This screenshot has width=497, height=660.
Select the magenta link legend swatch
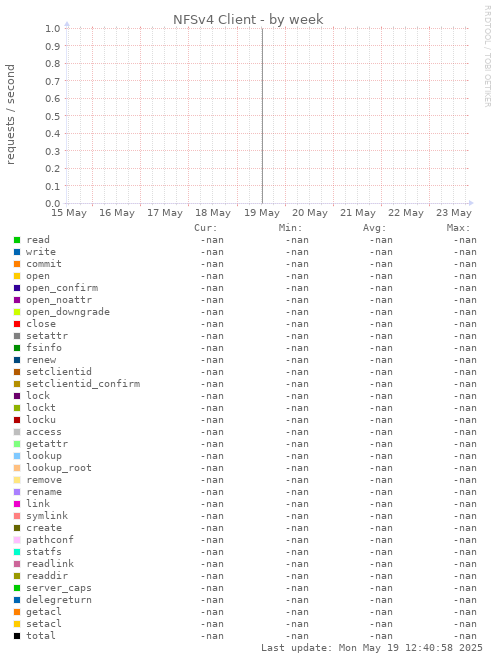coord(17,504)
